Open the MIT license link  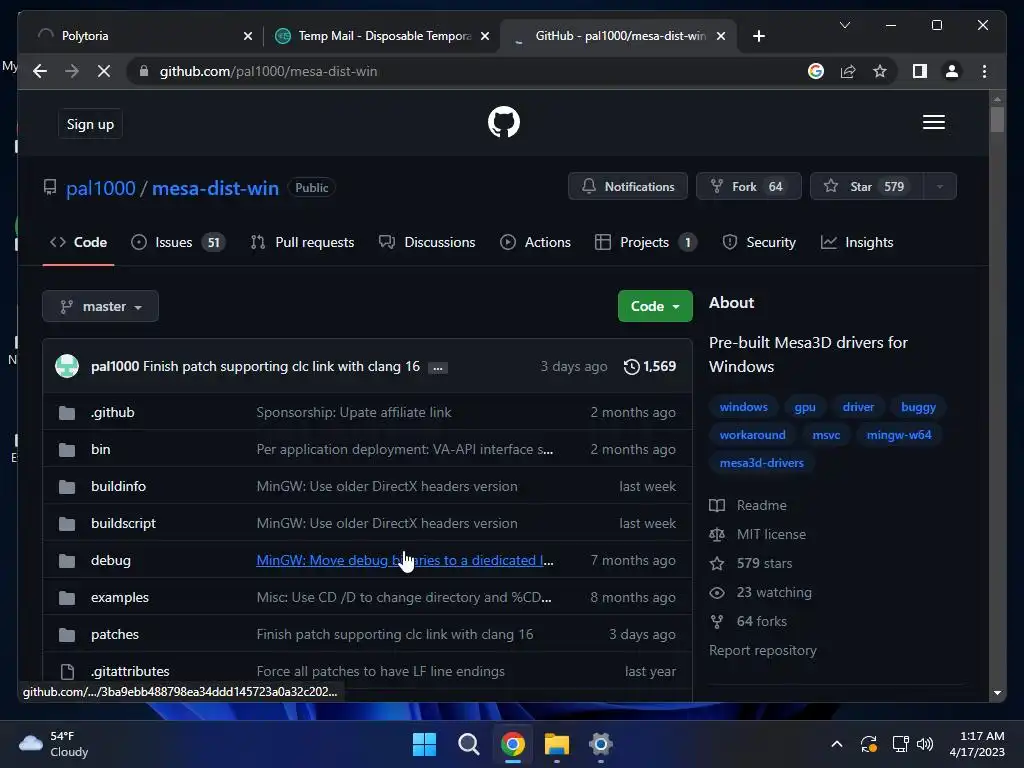tap(758, 534)
